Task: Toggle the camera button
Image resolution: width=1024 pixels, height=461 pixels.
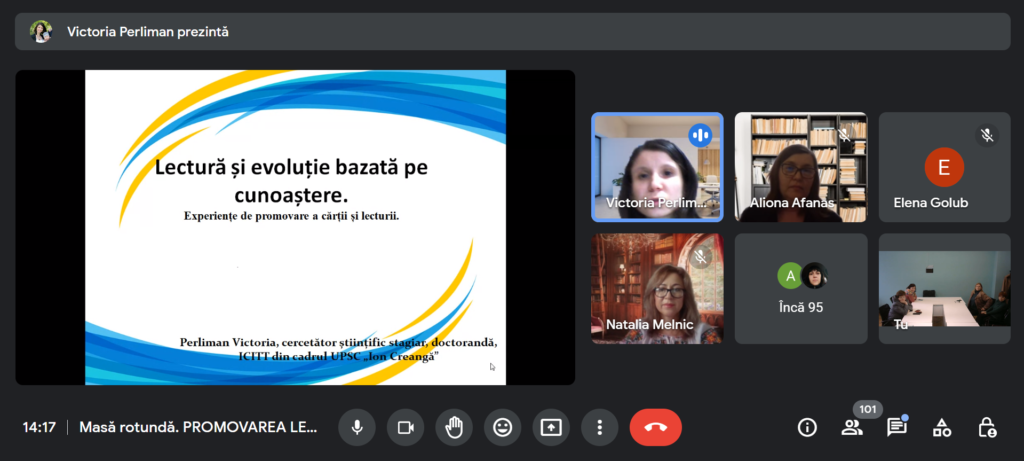Action: tap(405, 428)
